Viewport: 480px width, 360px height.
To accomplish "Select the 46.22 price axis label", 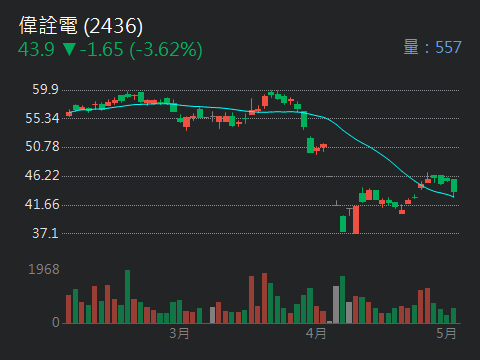I will point(42,175).
